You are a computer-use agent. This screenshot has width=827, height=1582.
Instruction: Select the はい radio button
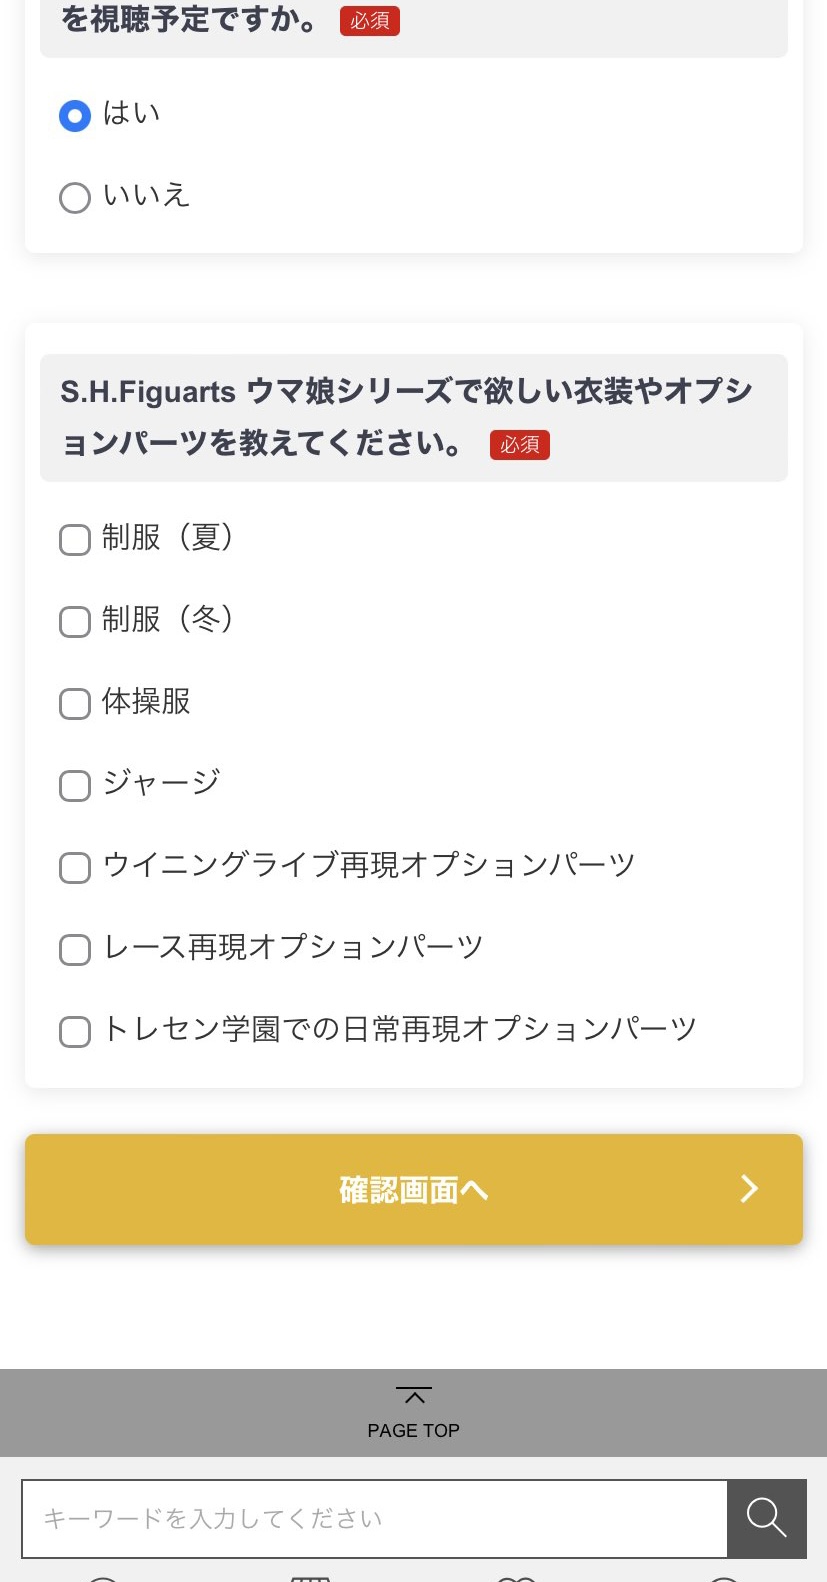75,116
